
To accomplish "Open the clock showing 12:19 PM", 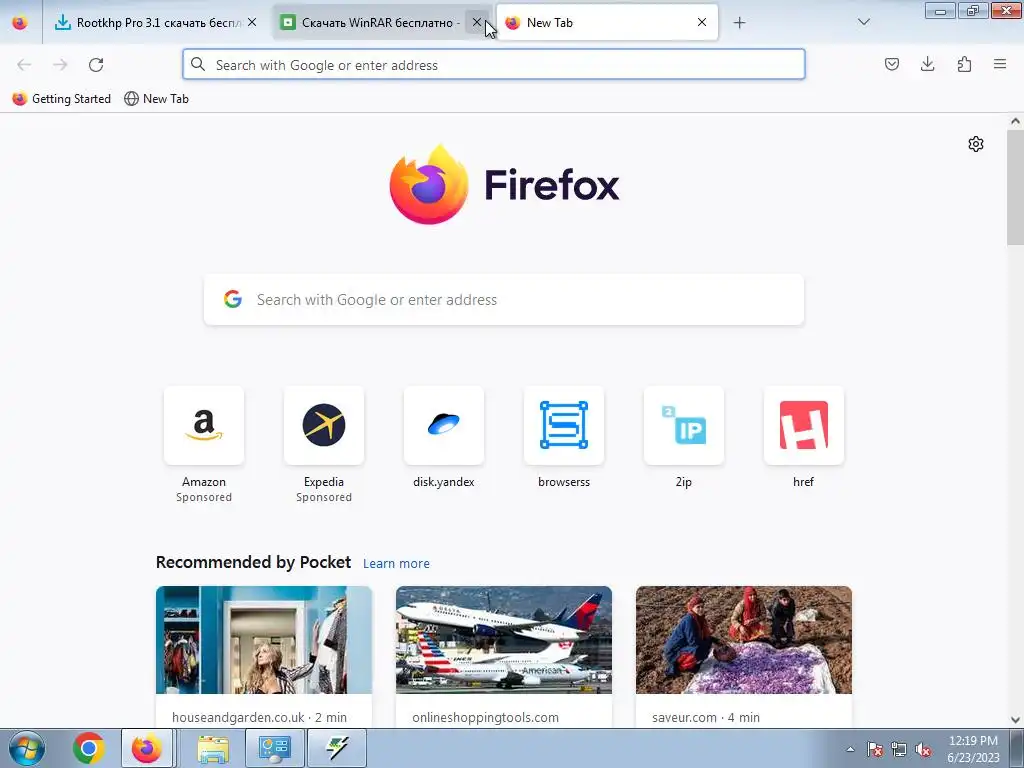I will (973, 749).
